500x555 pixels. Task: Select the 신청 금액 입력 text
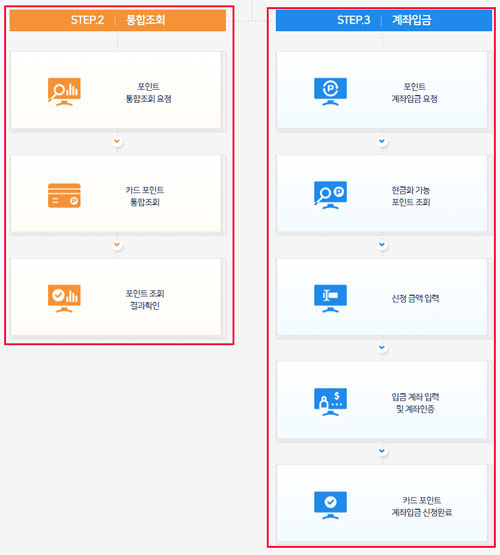[415, 298]
